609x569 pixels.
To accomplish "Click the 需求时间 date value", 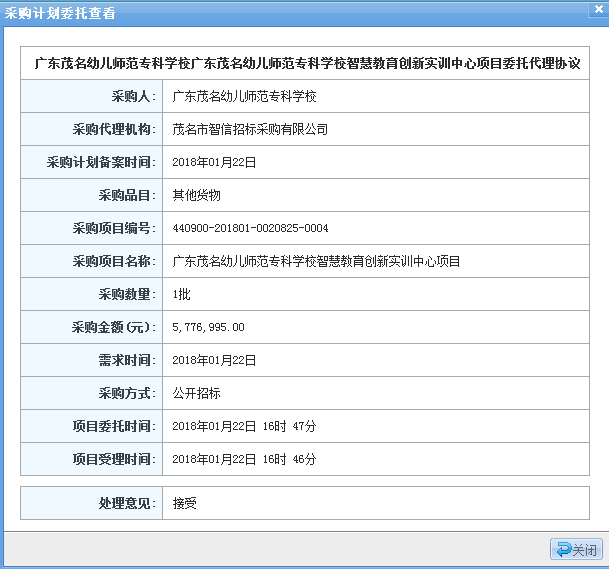I will 214,360.
